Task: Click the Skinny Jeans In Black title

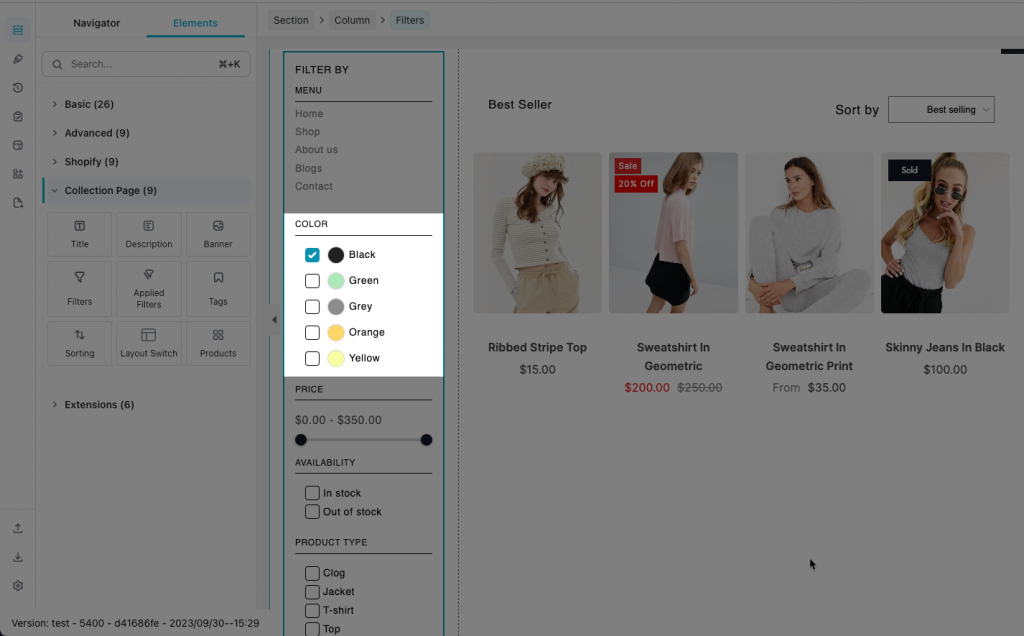Action: (945, 347)
